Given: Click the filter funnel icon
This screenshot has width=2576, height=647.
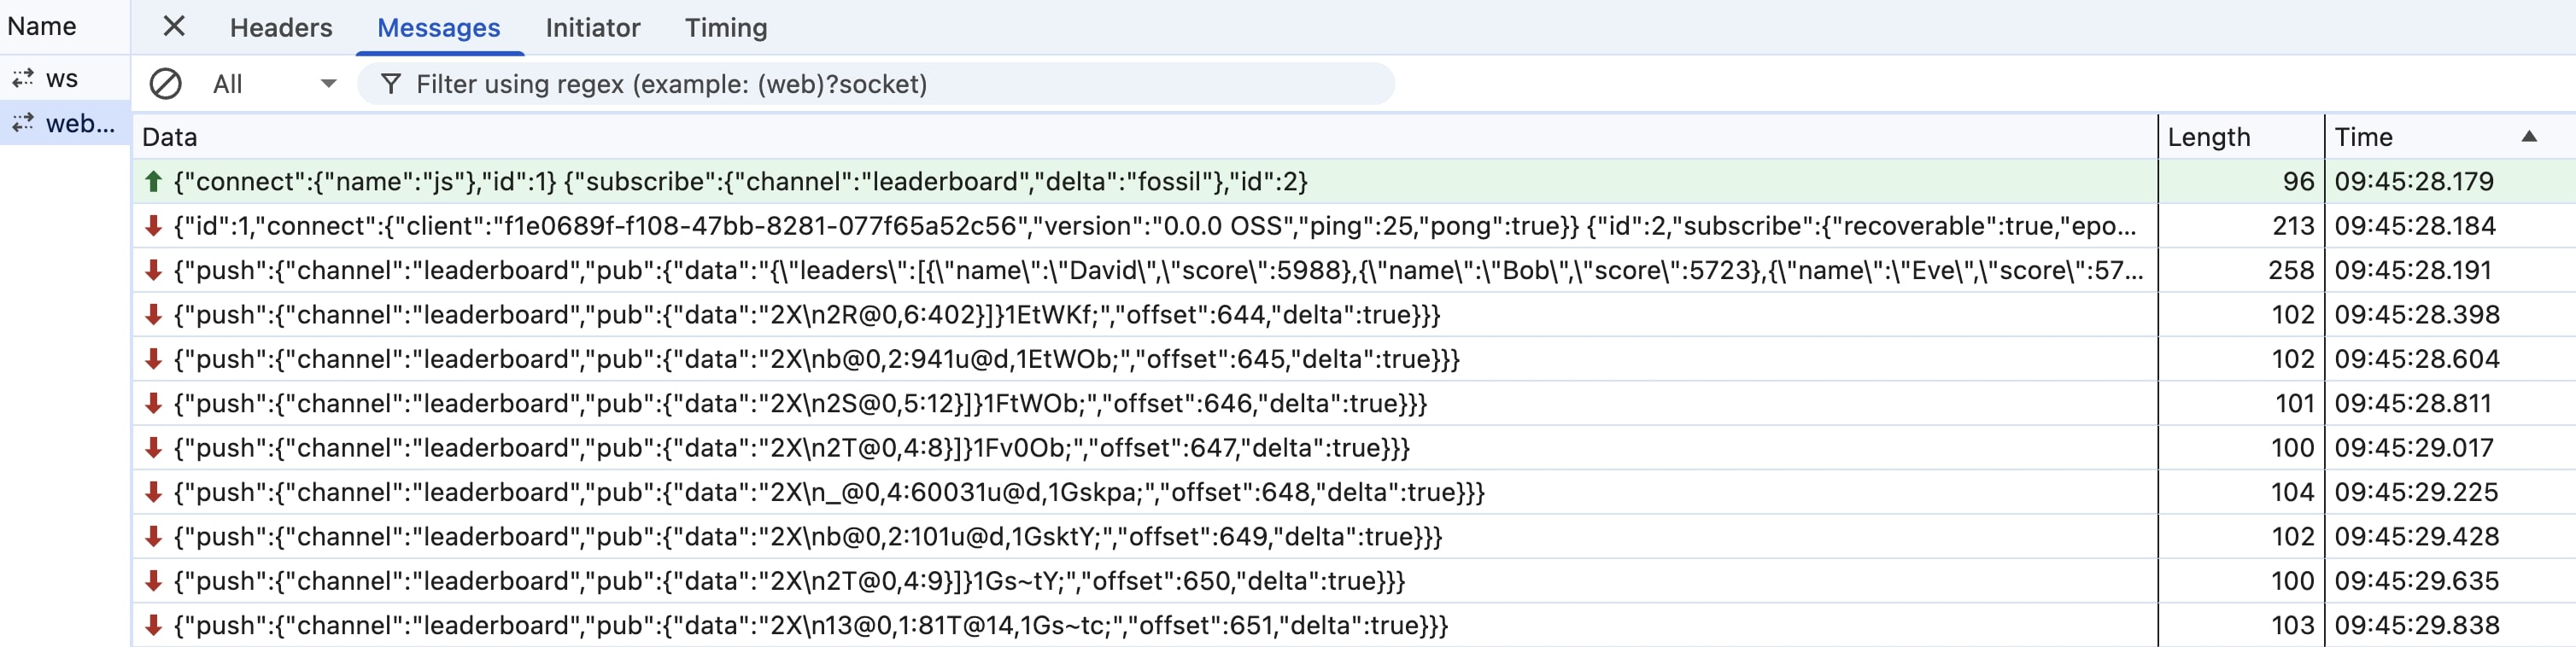Looking at the screenshot, I should click(391, 84).
